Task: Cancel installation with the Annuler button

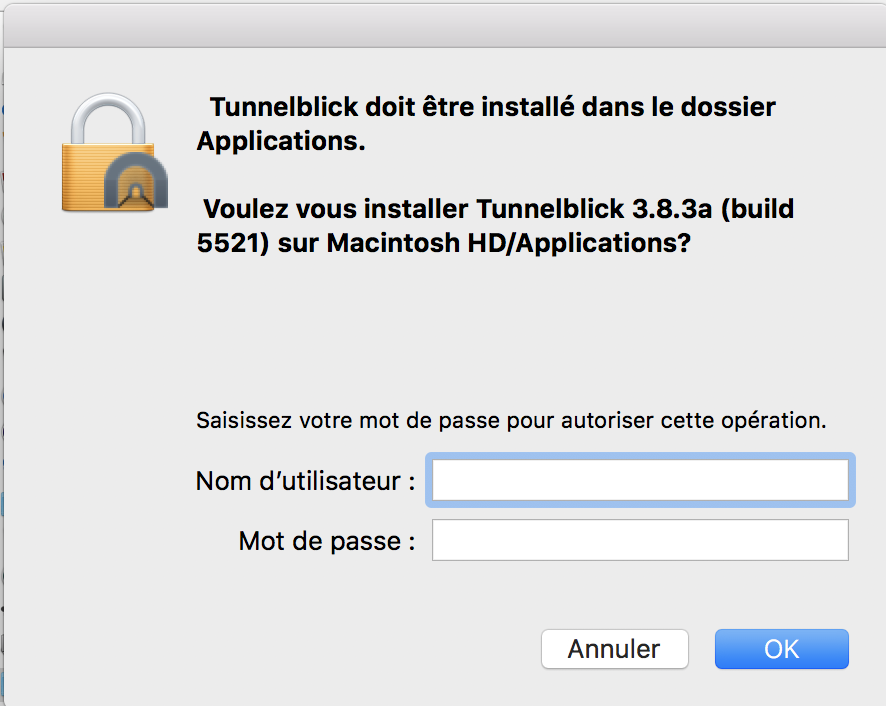Action: point(615,649)
